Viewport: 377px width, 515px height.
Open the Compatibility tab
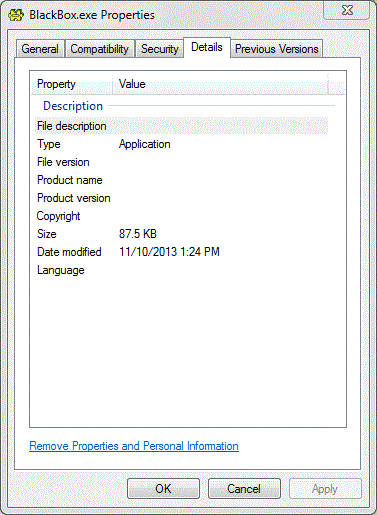(x=100, y=49)
